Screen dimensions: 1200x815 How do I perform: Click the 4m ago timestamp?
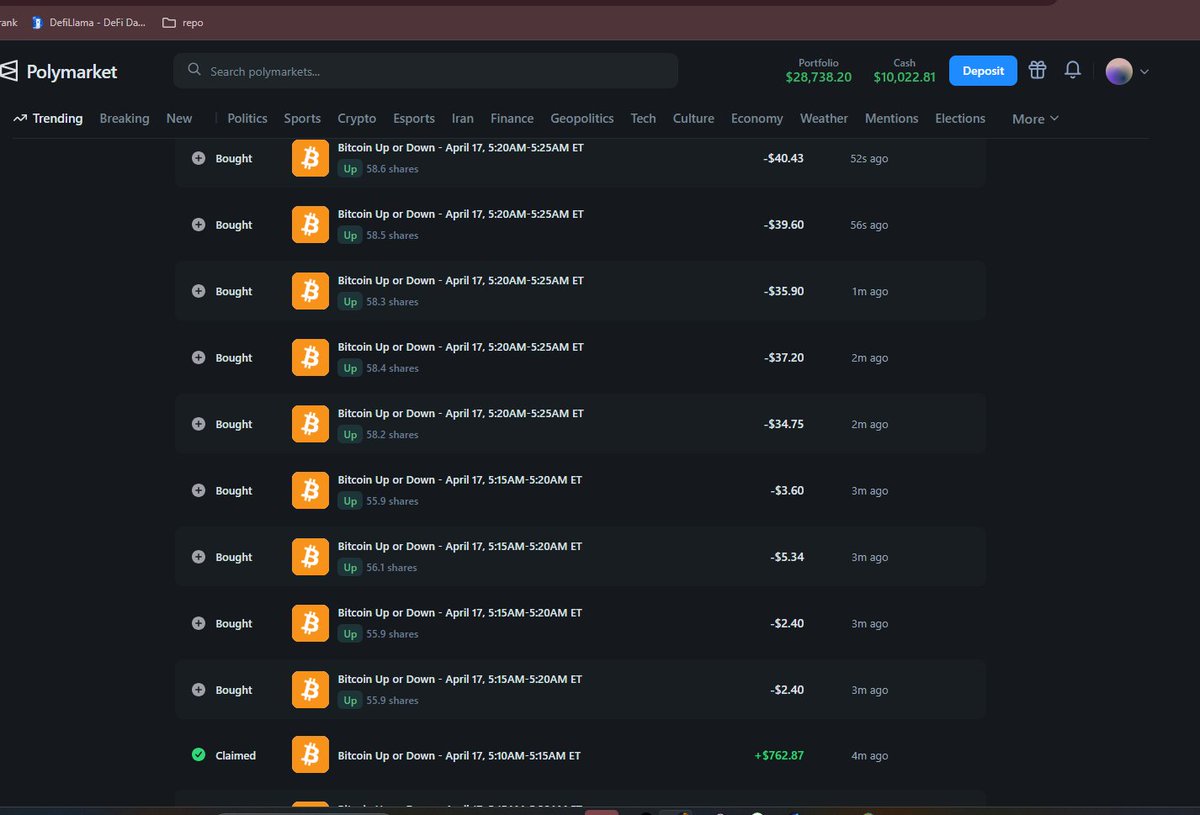(869, 756)
